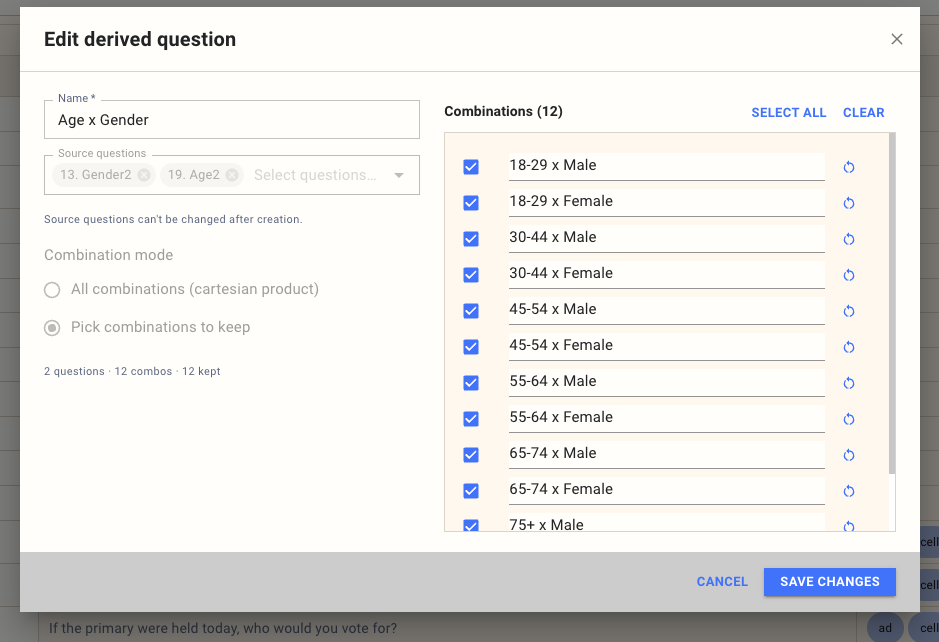Image resolution: width=939 pixels, height=642 pixels.
Task: Click '2 questions · 12 combos · 12 kept' text
Action: coord(132,371)
